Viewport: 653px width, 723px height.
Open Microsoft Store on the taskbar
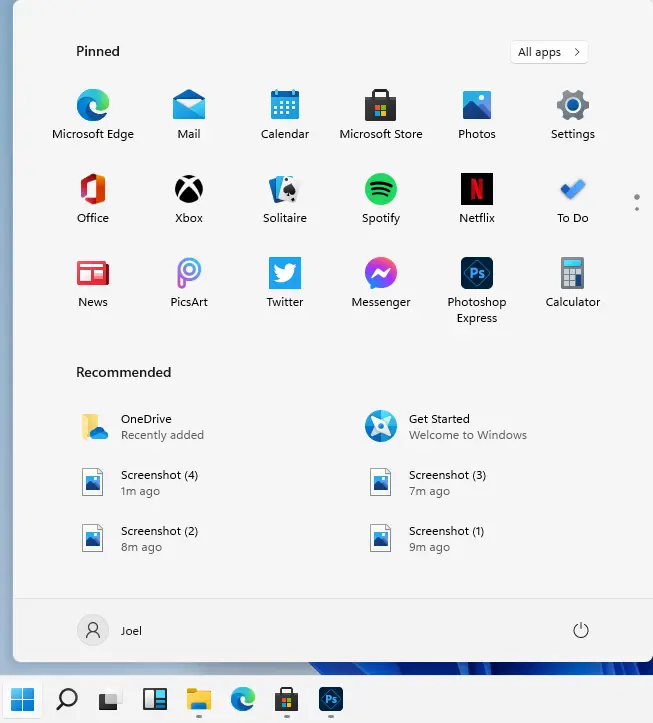click(x=286, y=699)
